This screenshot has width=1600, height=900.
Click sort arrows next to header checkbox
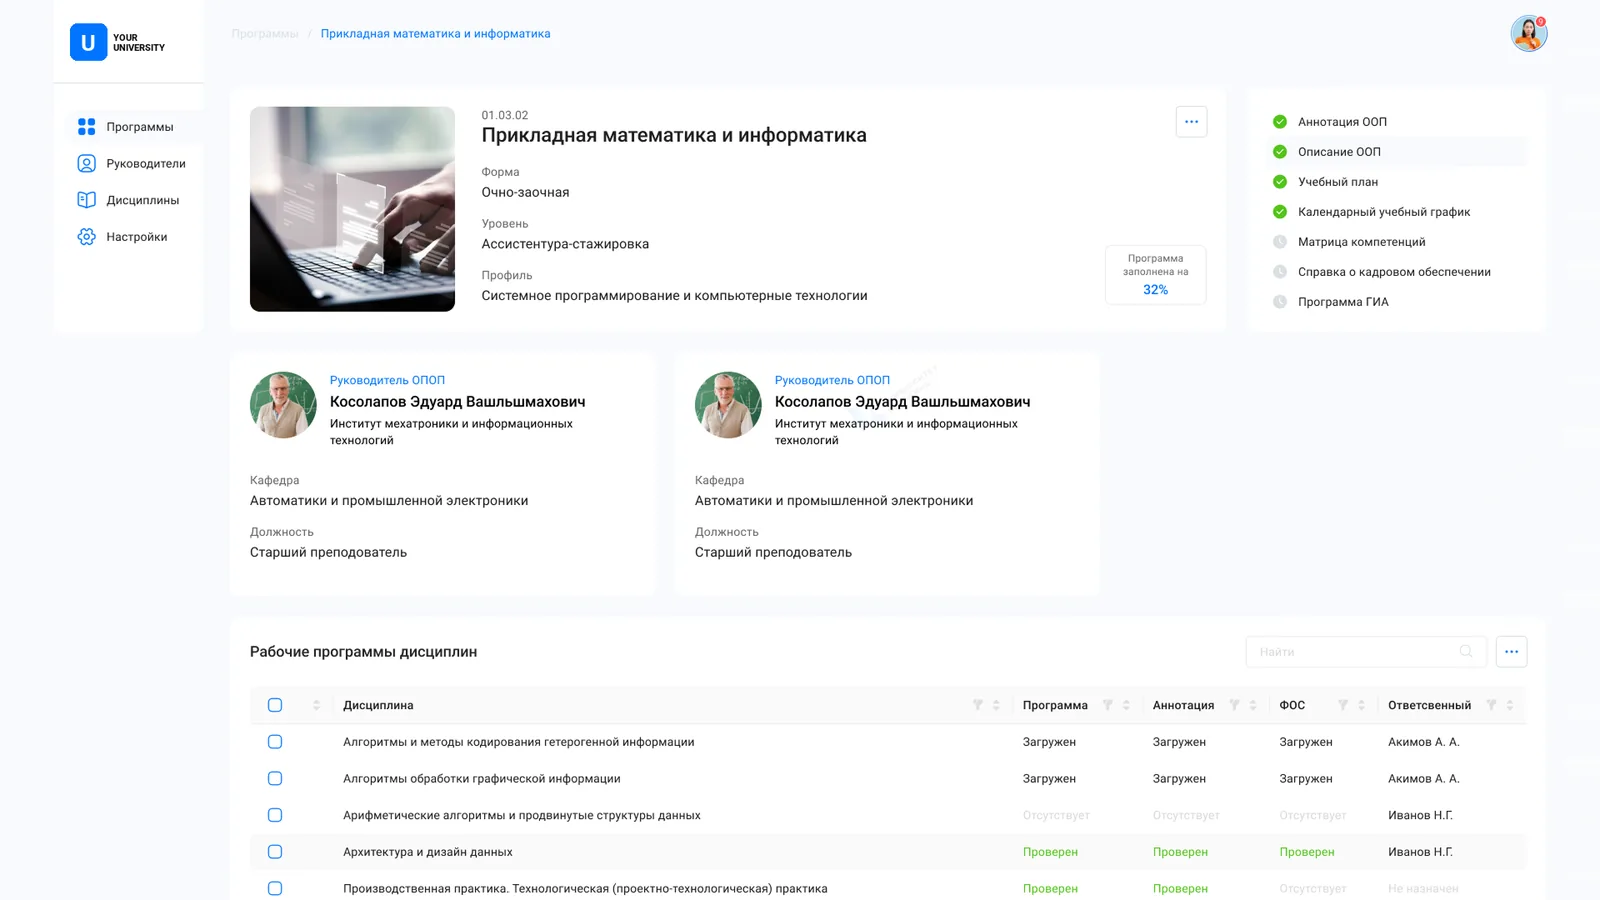pyautogui.click(x=316, y=705)
